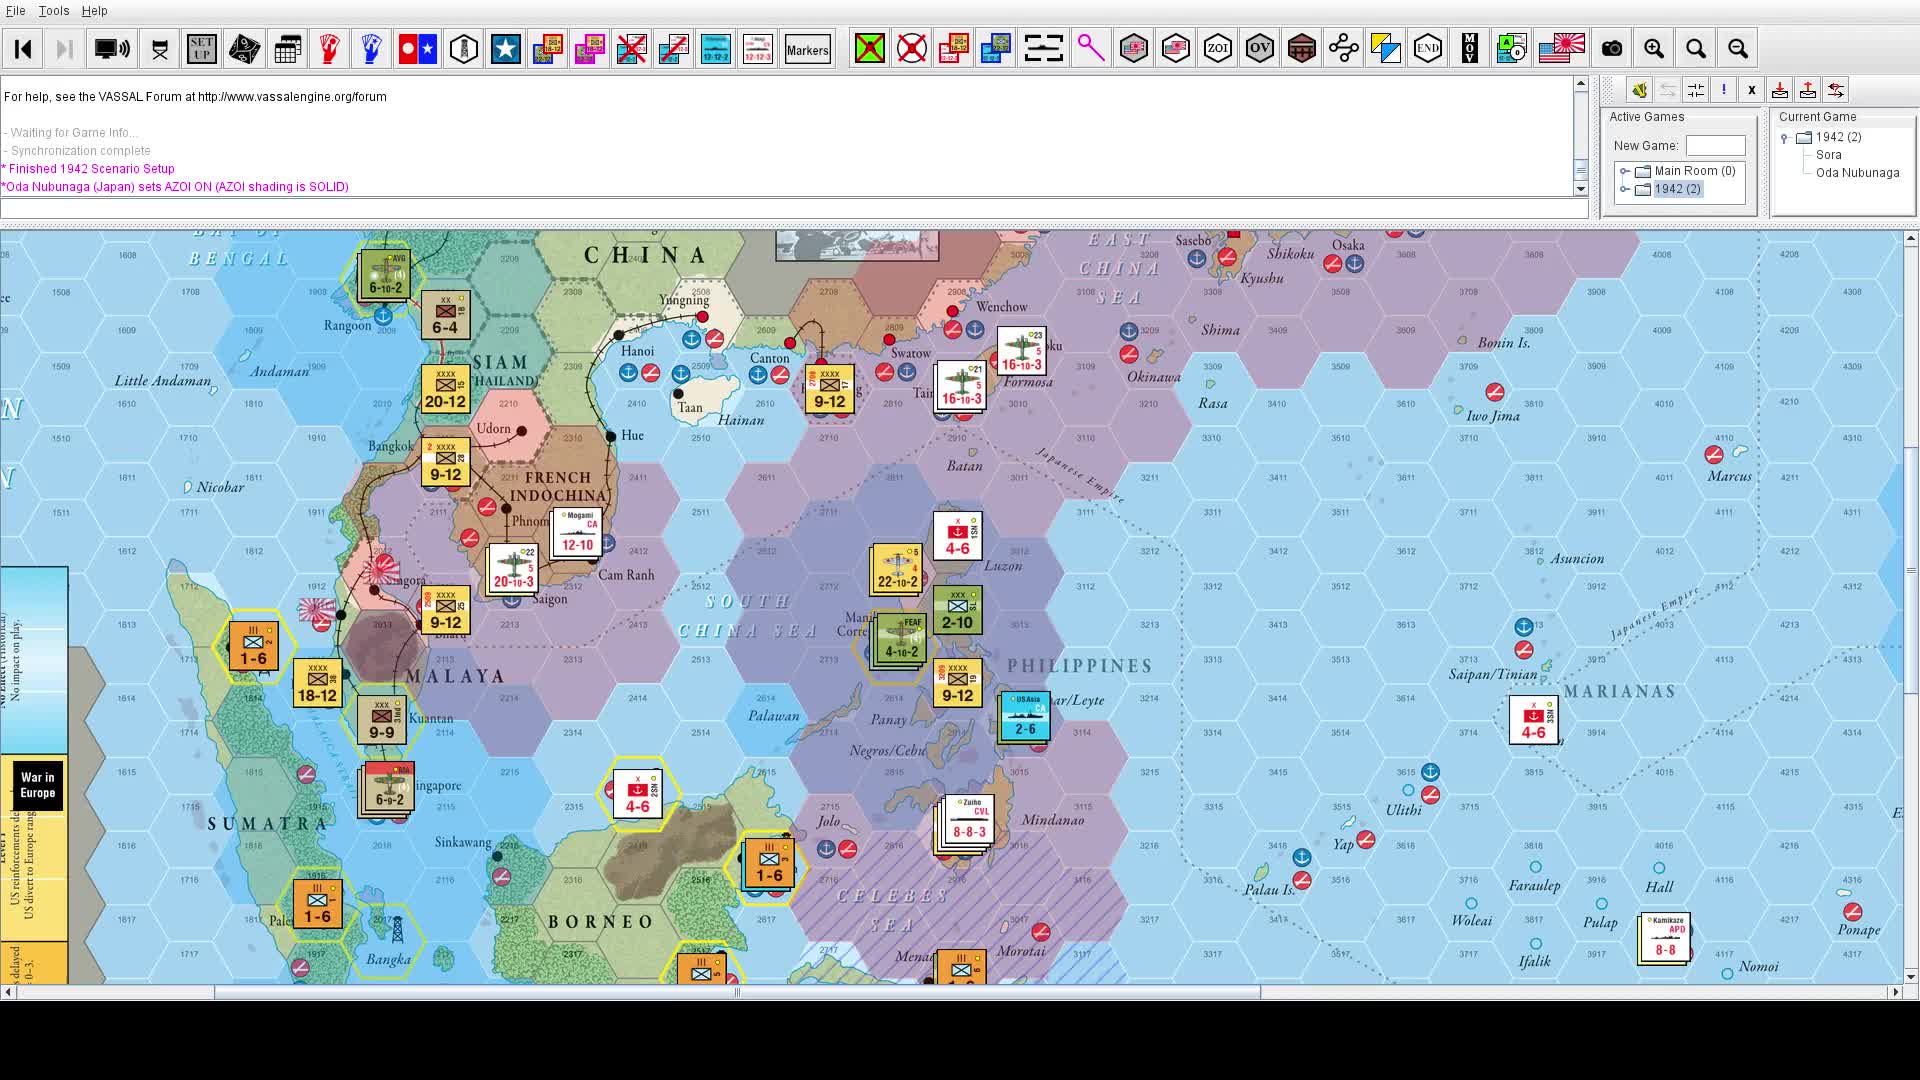The image size is (1920, 1080).
Task: Open the Markers button
Action: click(808, 49)
